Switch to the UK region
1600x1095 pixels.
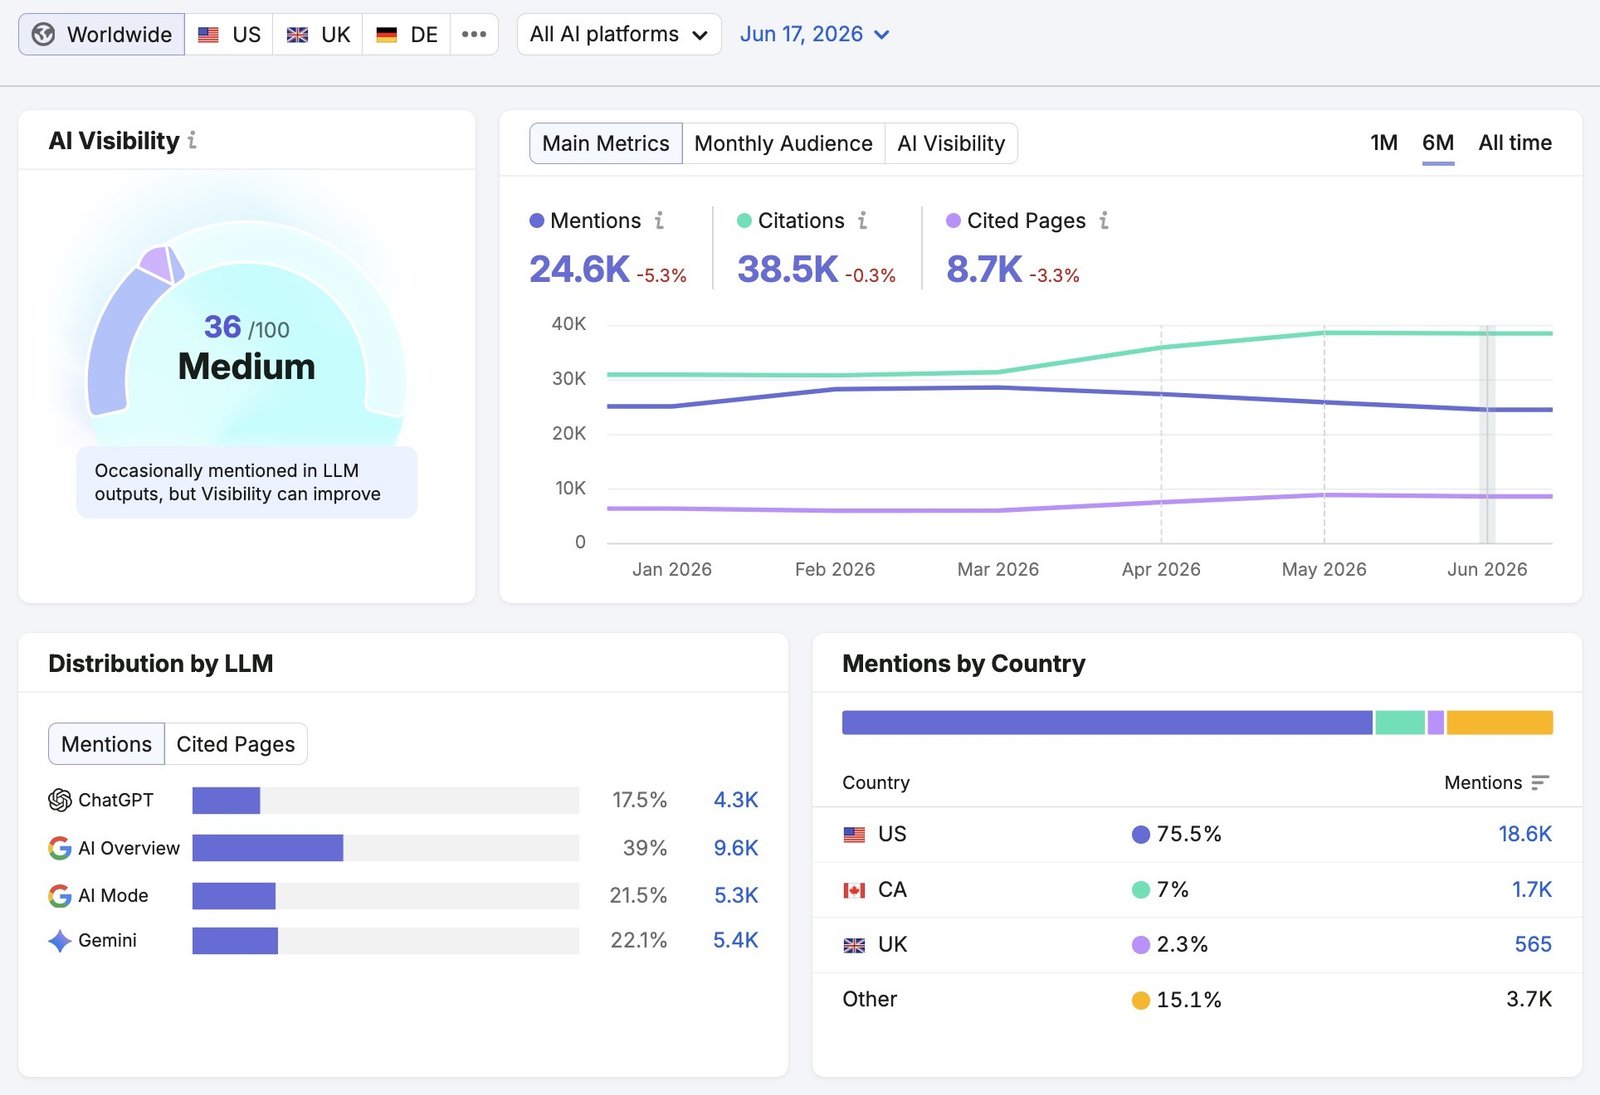[318, 34]
